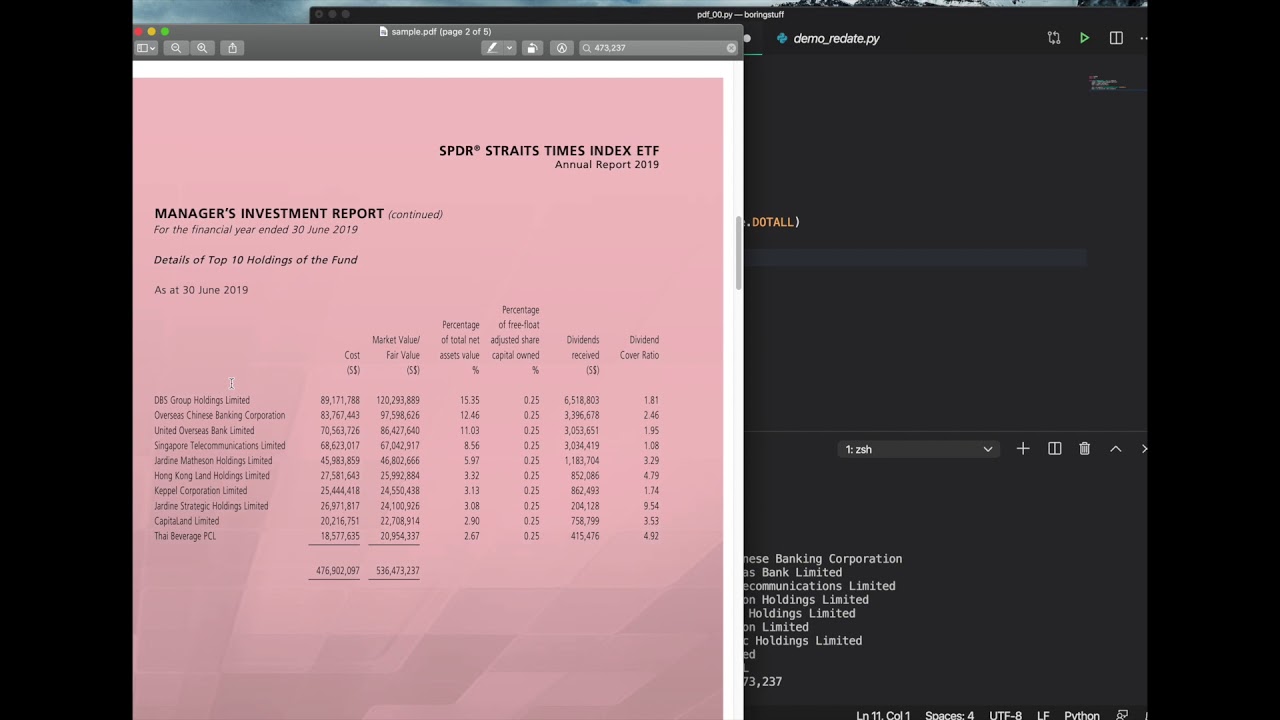Maximize the terminal panel with up chevron

coord(1115,449)
